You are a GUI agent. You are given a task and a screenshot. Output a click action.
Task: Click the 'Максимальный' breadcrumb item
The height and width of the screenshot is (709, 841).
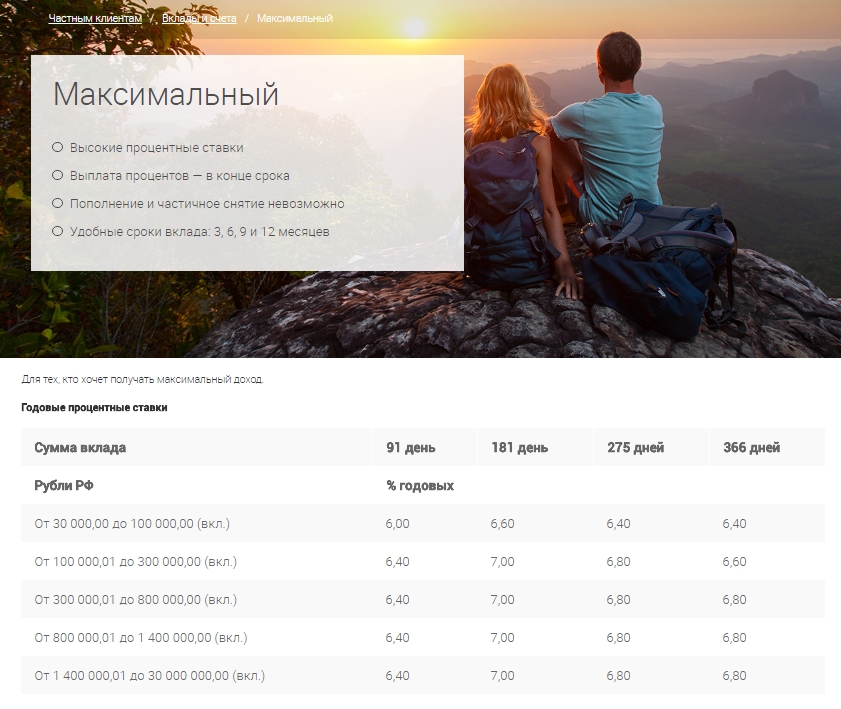(x=295, y=18)
